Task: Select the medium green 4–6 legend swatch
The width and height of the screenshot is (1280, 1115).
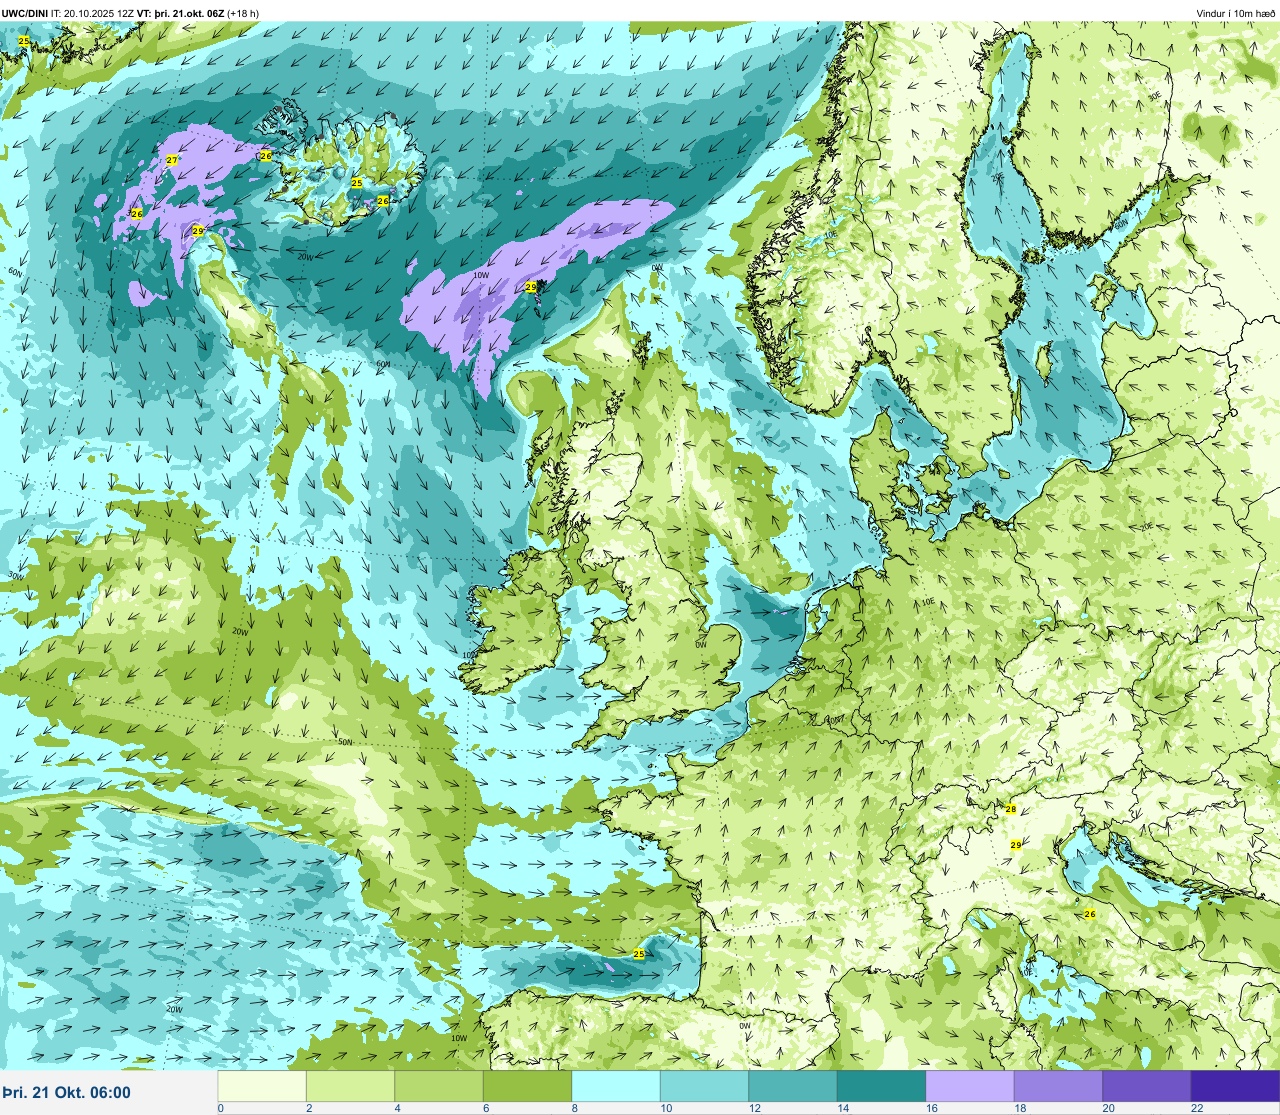Action: [439, 1086]
